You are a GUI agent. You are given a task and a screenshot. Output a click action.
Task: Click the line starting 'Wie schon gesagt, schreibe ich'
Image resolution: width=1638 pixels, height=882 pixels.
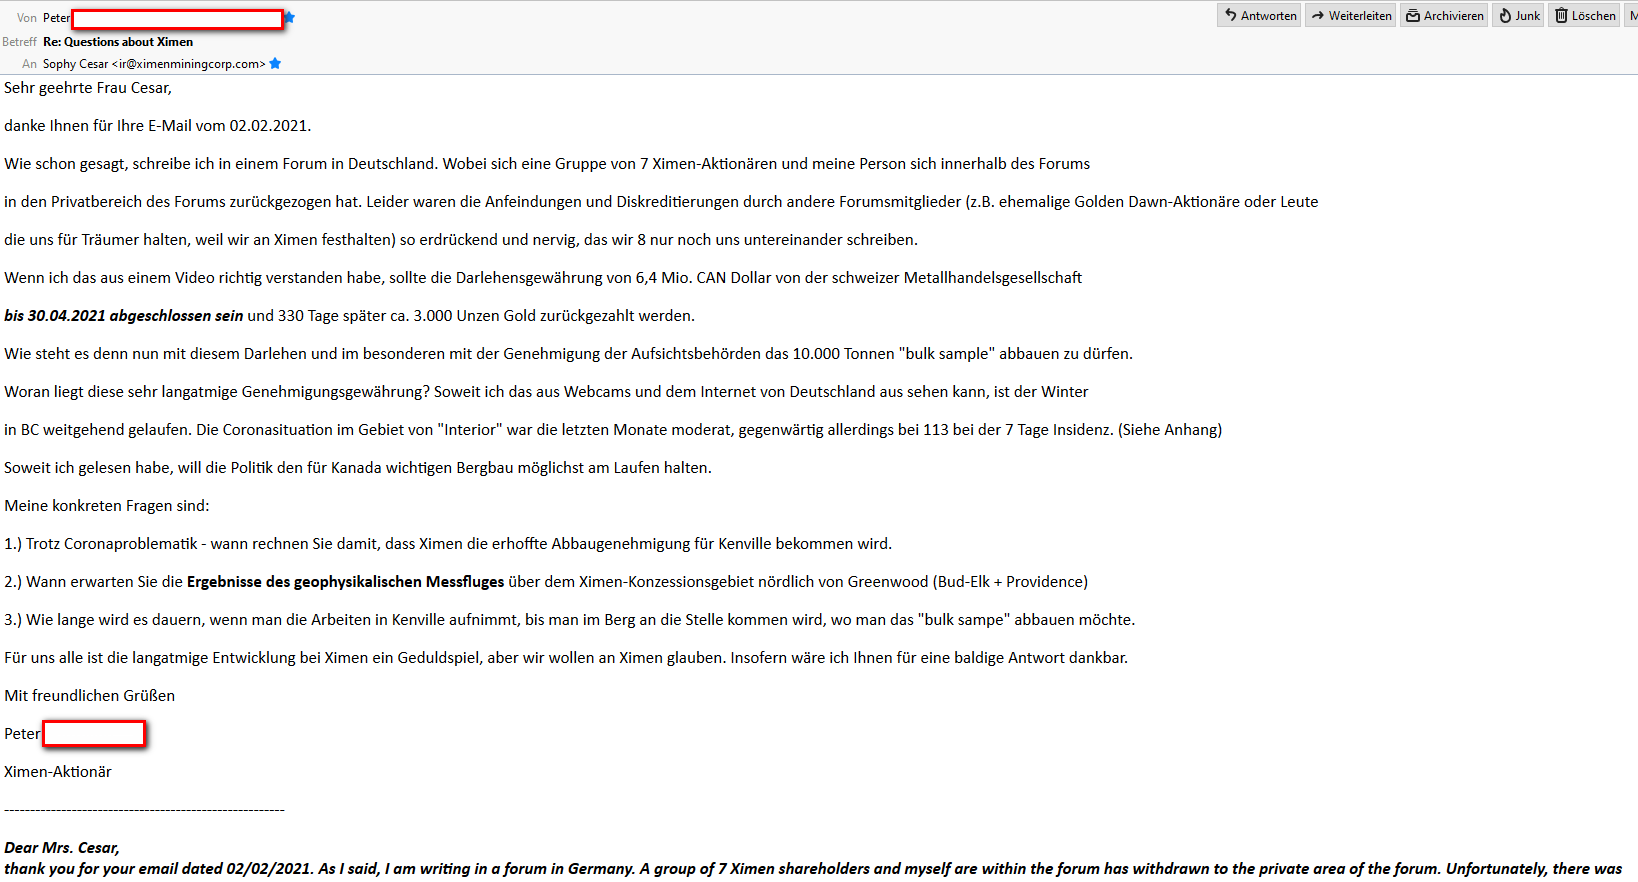click(x=547, y=164)
